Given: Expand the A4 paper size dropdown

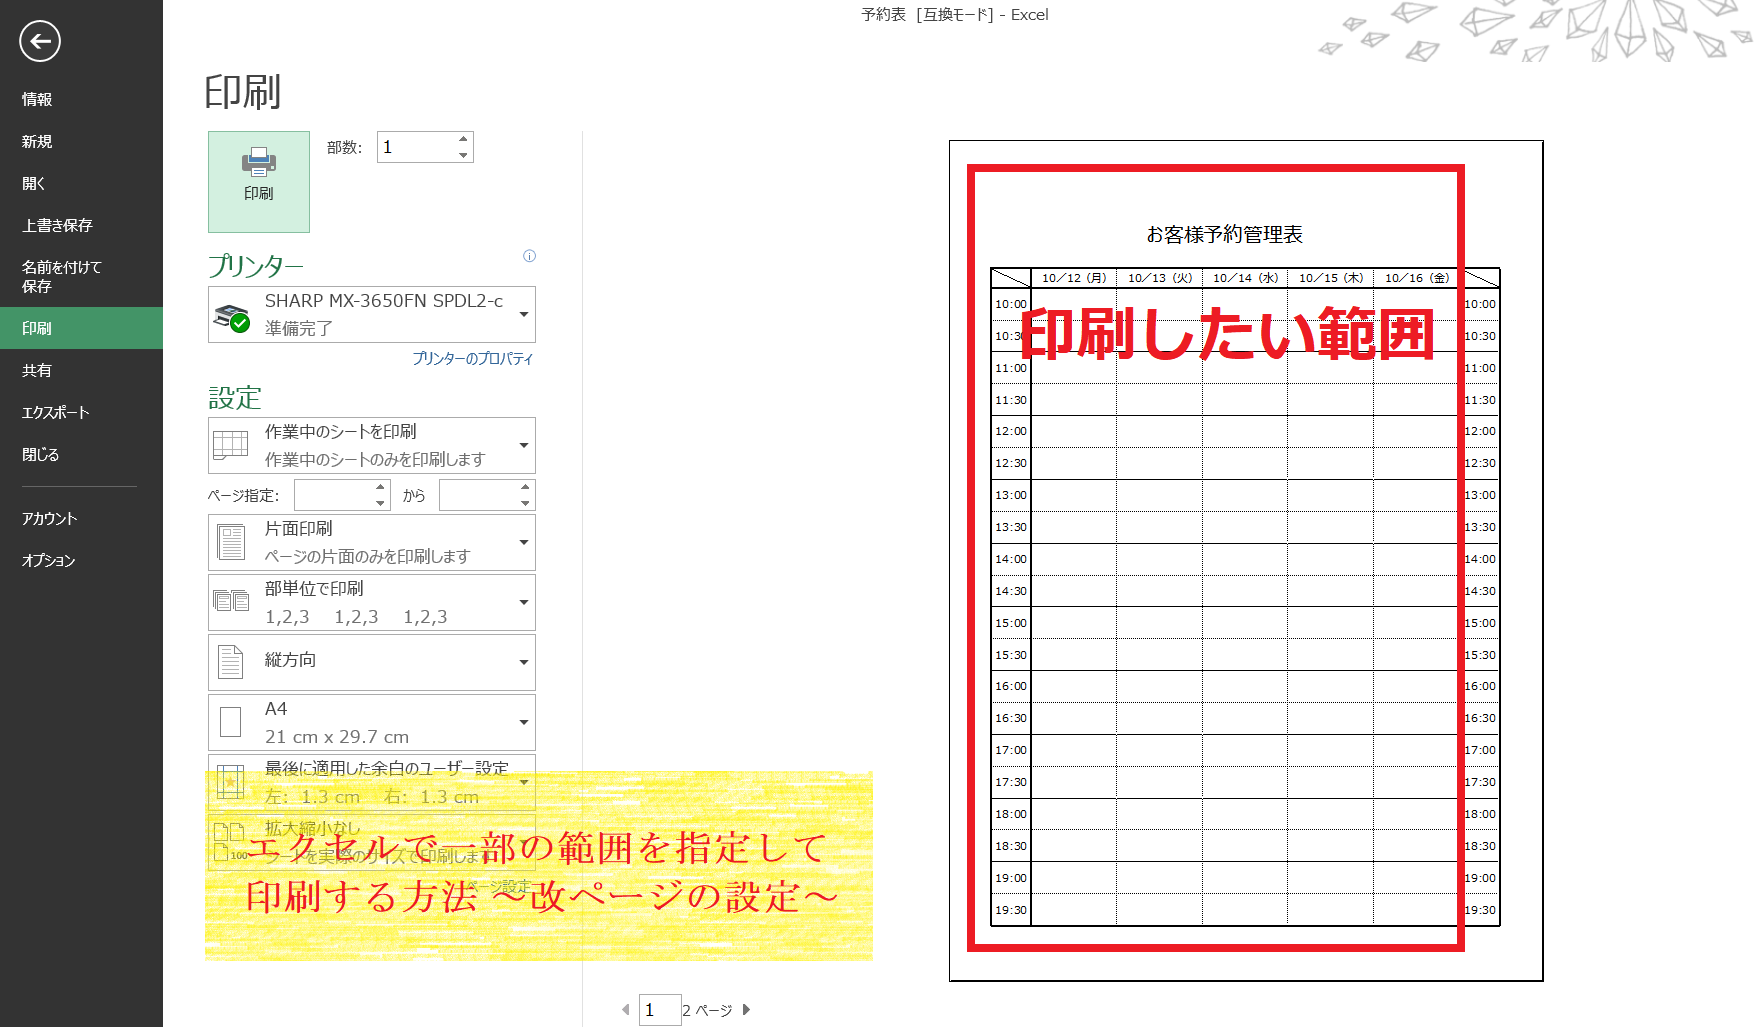Looking at the screenshot, I should 372,722.
